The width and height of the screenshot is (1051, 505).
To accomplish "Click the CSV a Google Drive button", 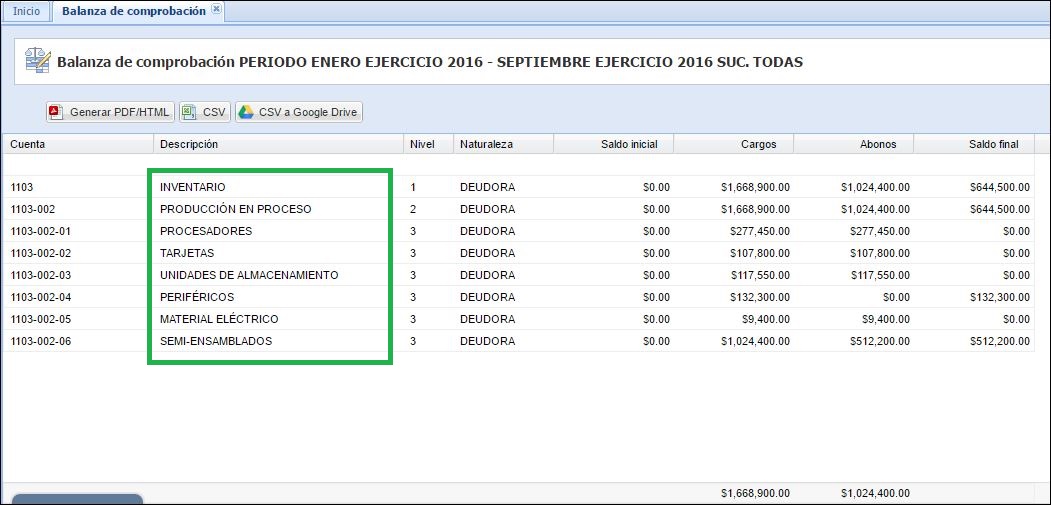I will pyautogui.click(x=299, y=112).
